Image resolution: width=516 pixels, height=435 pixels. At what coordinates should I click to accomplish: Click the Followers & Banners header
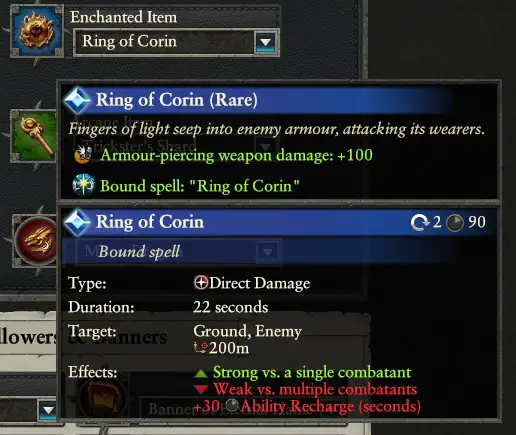tap(83, 337)
